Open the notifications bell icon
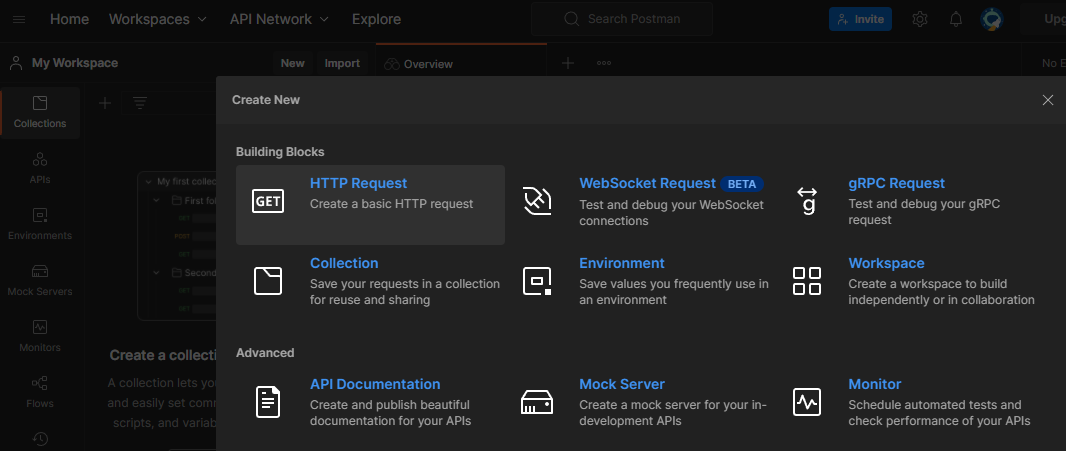Viewport: 1066px width, 451px height. point(956,19)
